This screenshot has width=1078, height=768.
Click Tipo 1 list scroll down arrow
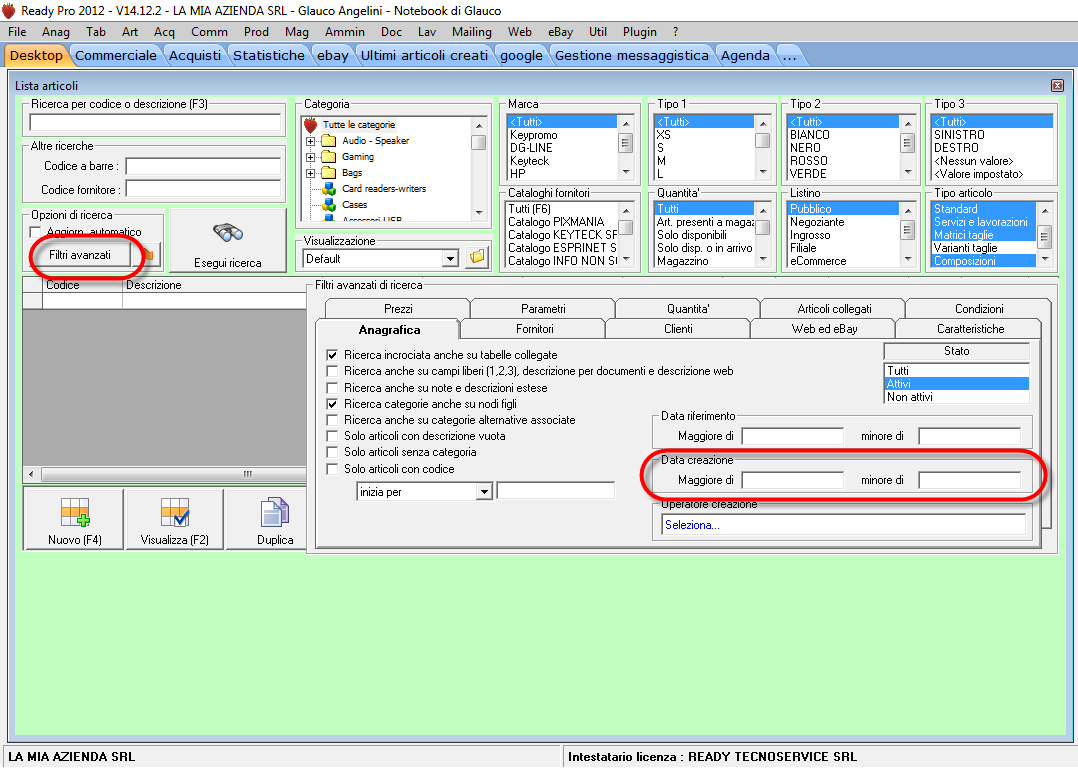pos(762,172)
